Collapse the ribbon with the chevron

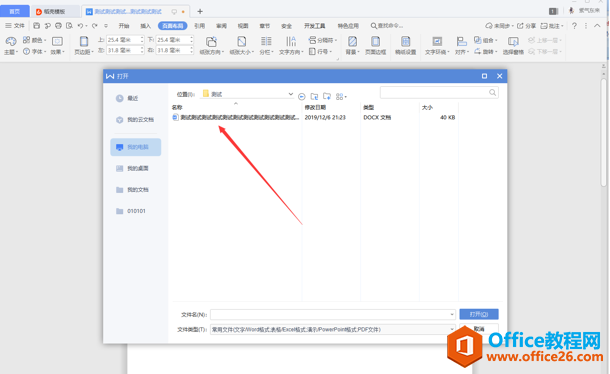[x=597, y=26]
